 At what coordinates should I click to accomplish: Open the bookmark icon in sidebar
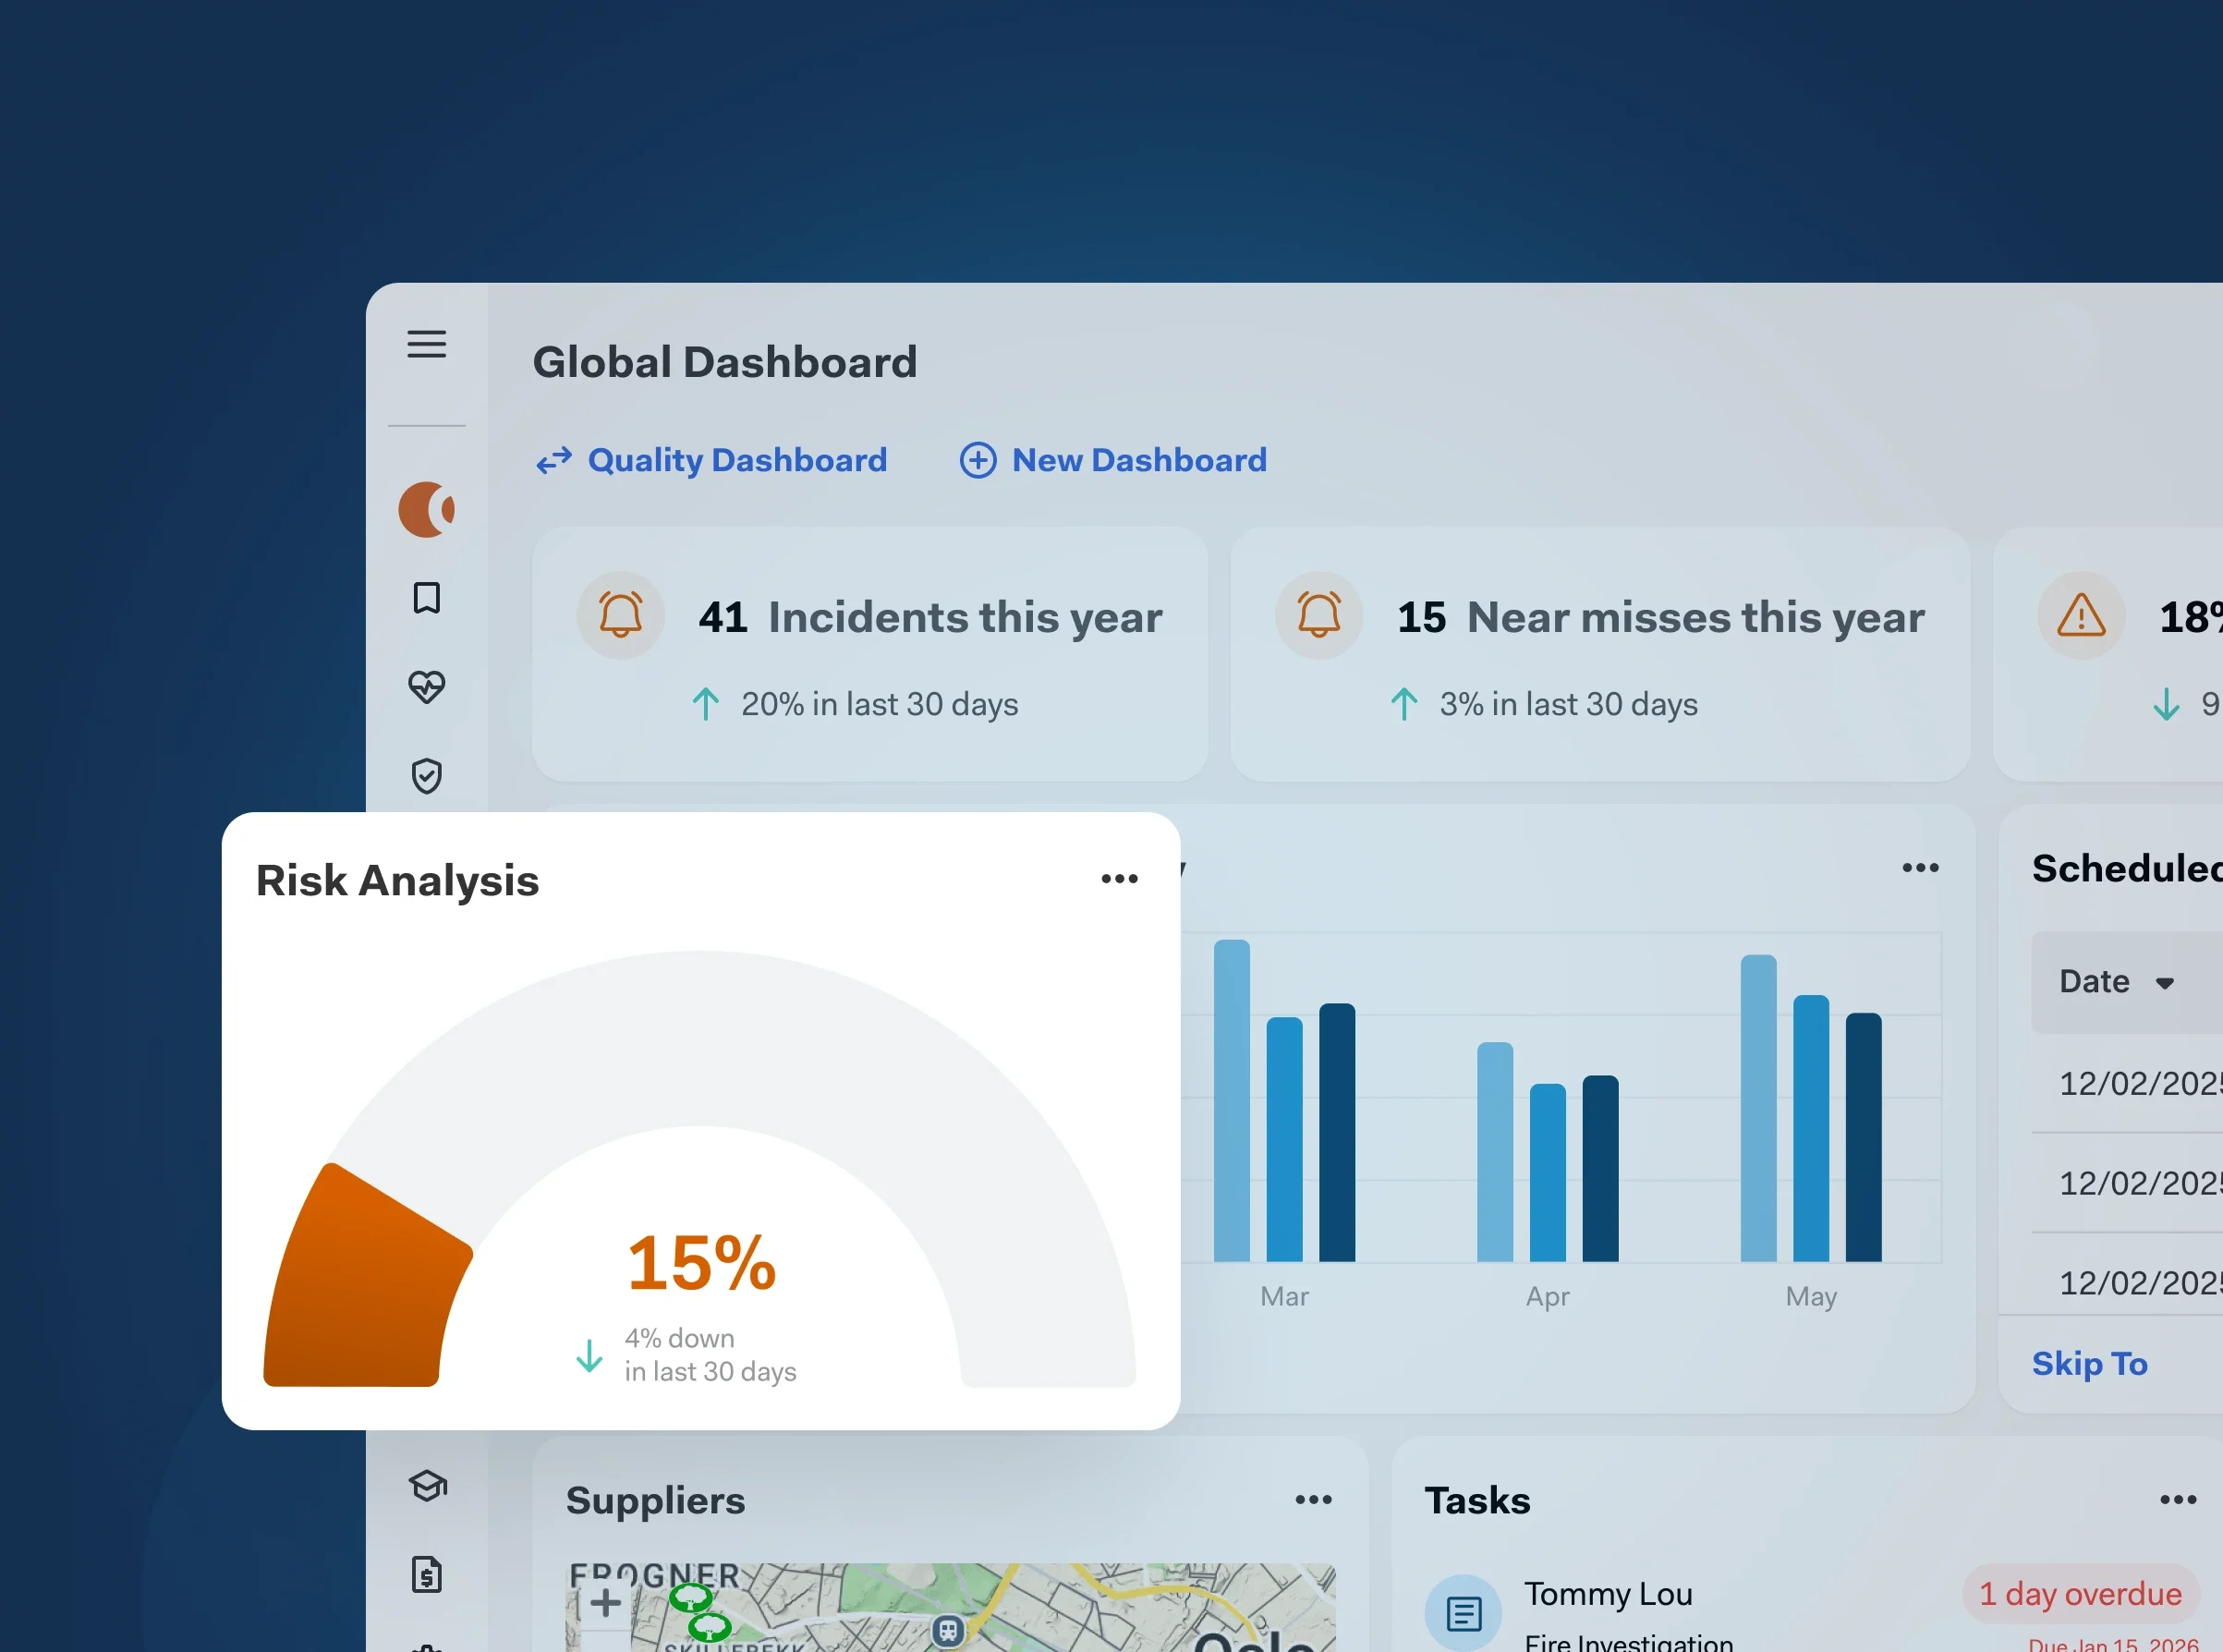tap(426, 598)
